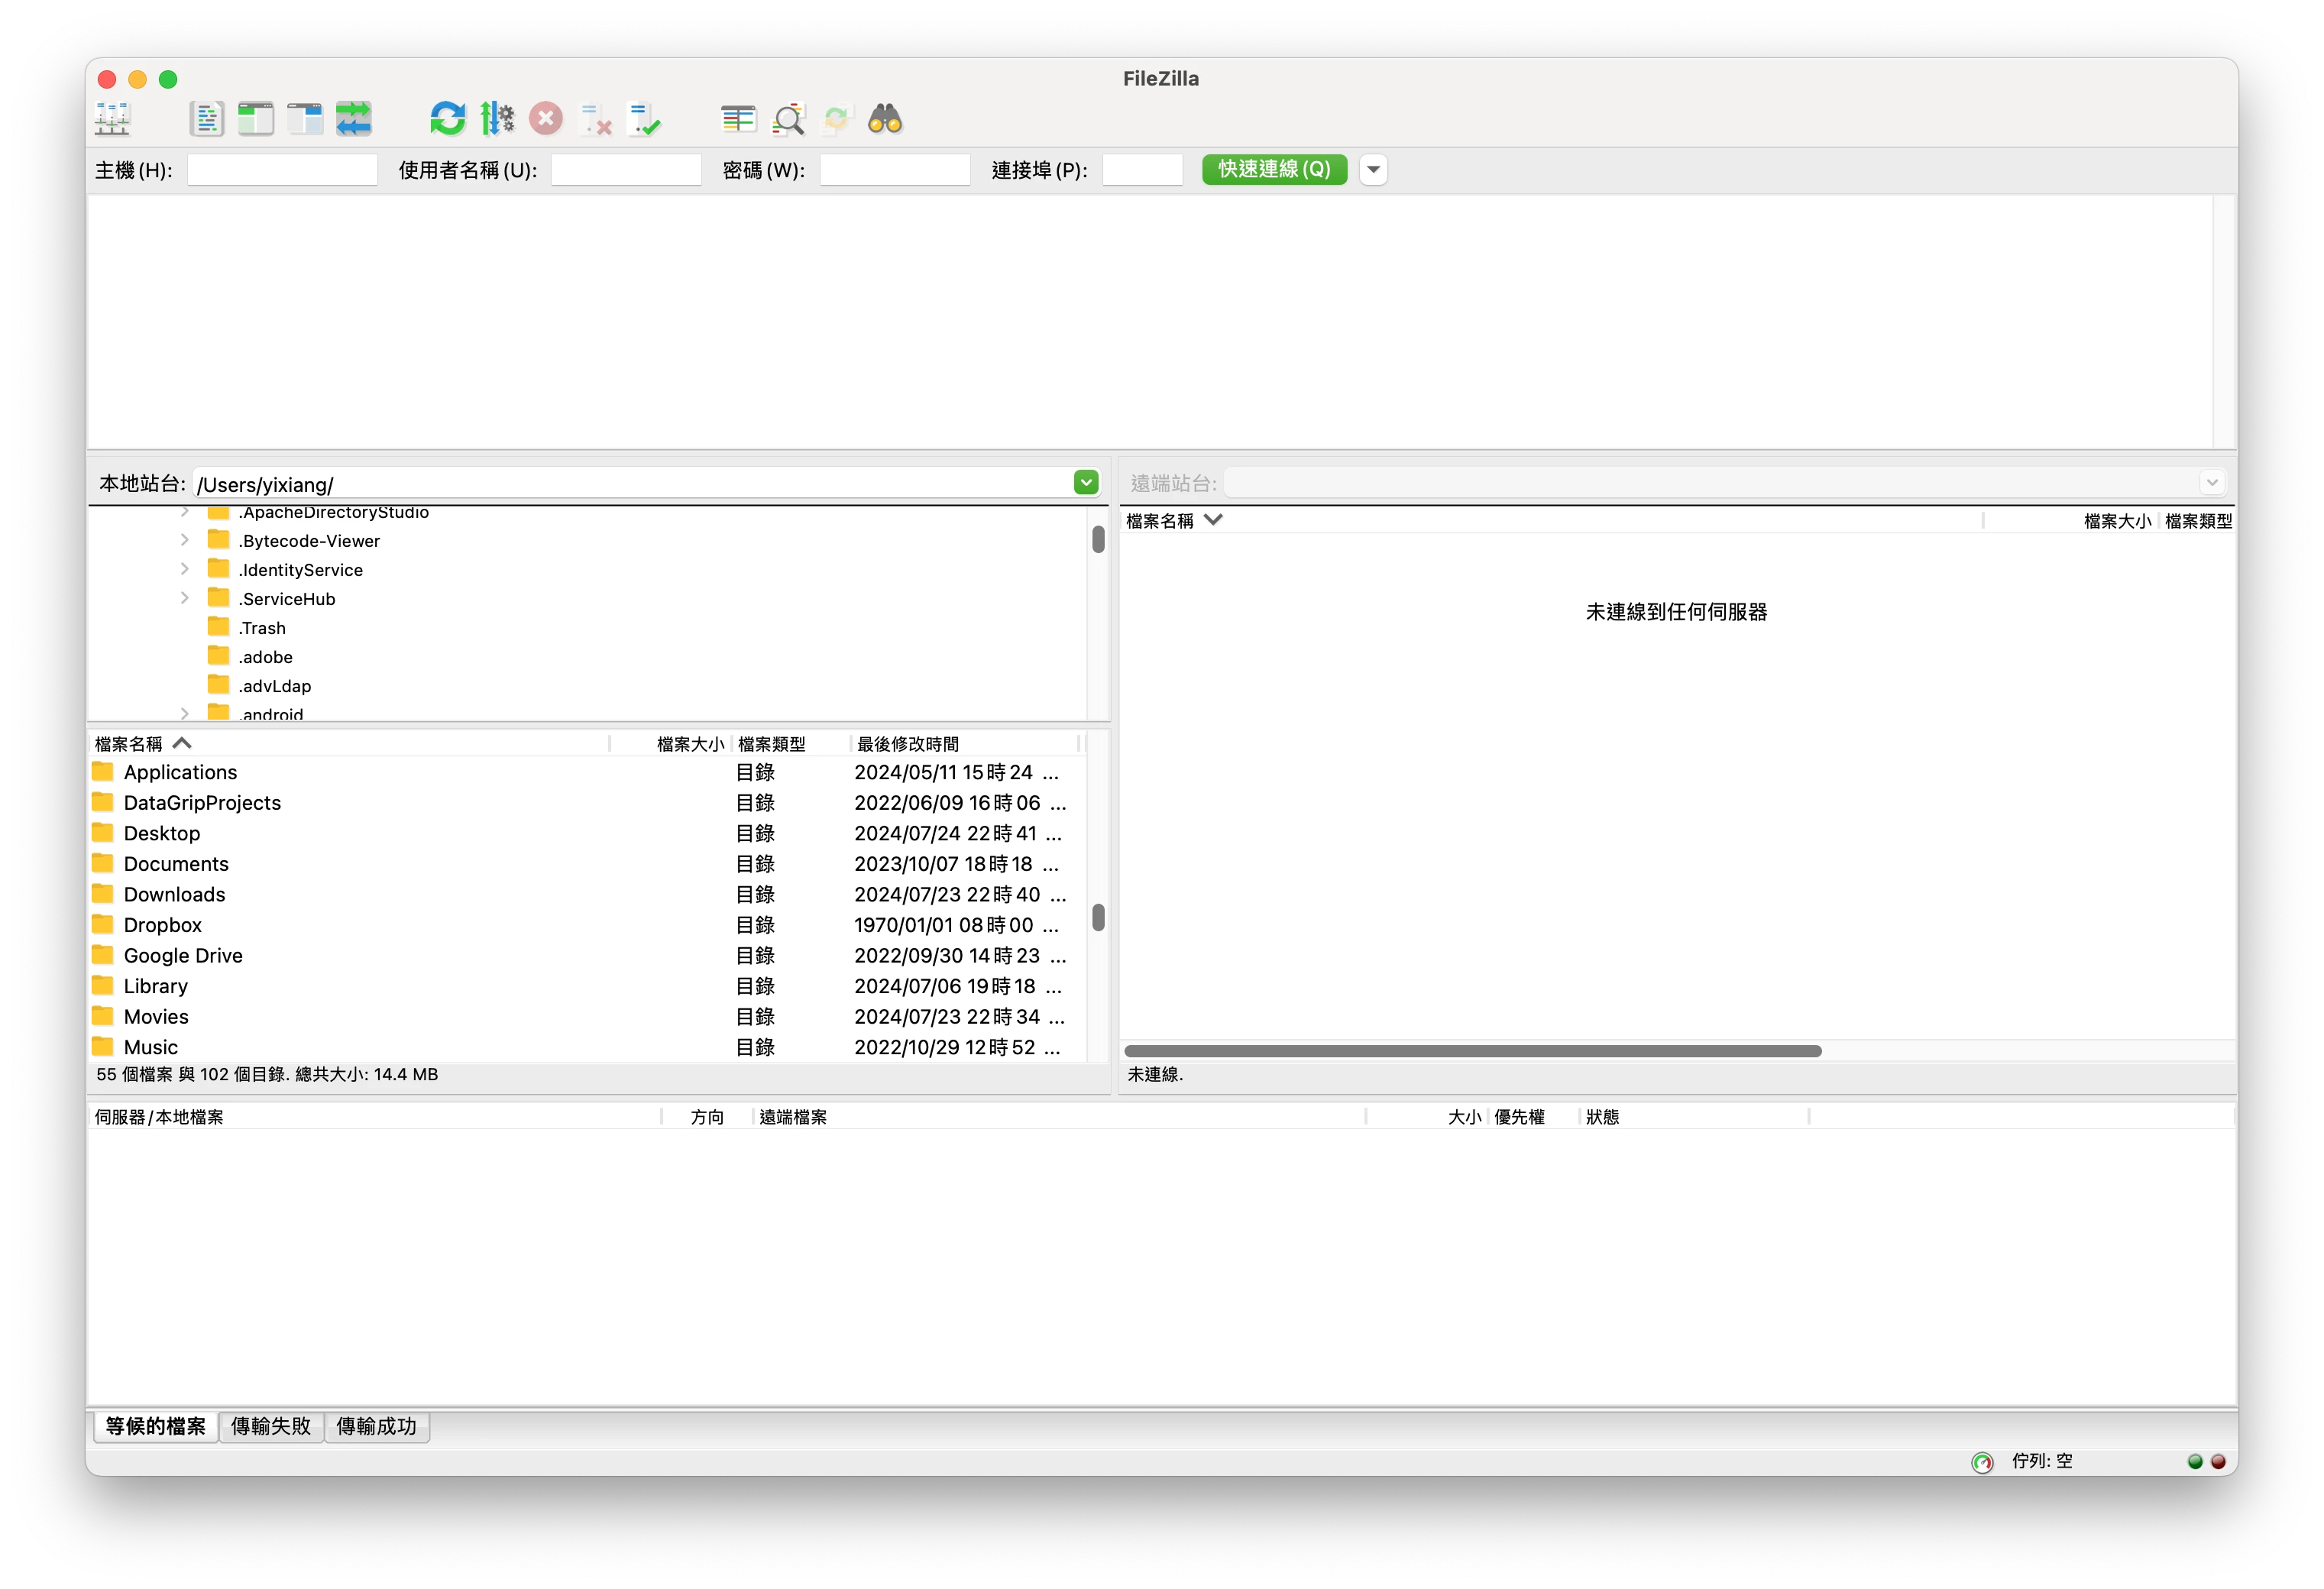Select the Music folder row
This screenshot has width=2324, height=1589.
pos(587,1047)
